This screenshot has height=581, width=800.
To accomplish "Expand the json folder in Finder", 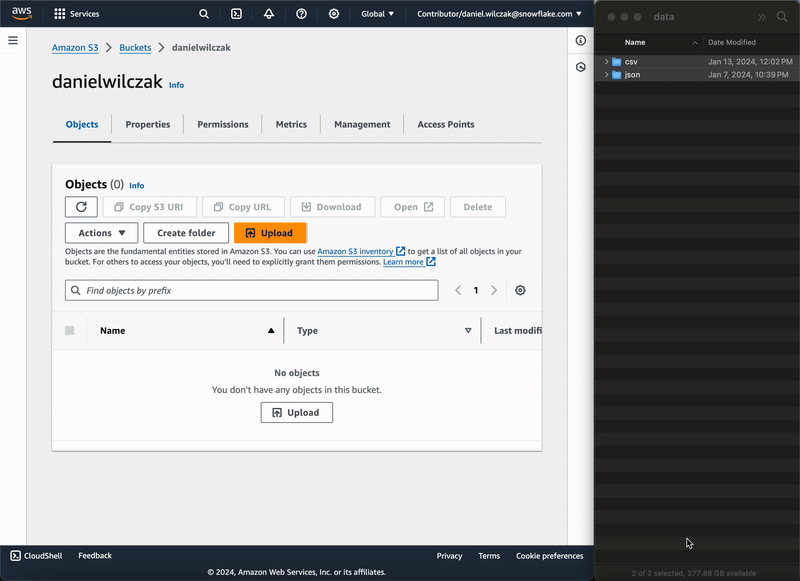I will pyautogui.click(x=606, y=75).
